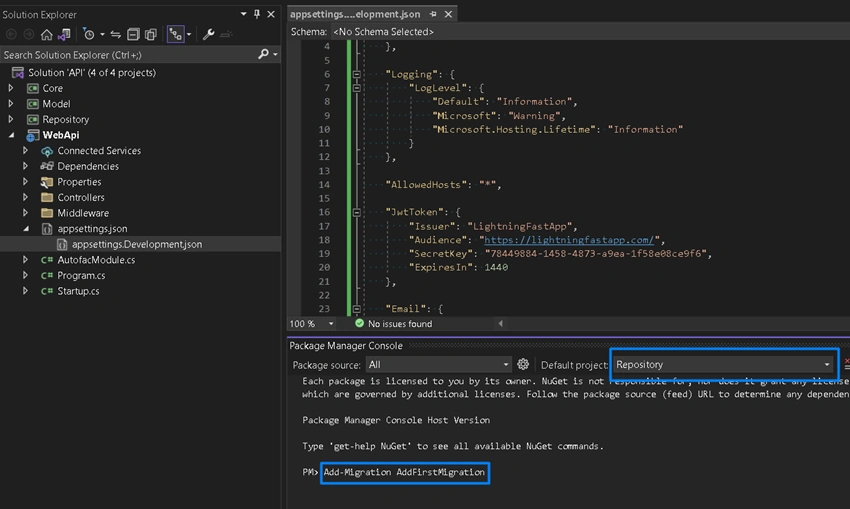850x509 pixels.
Task: Click the Preview Selected Items icon
Action: 226,35
